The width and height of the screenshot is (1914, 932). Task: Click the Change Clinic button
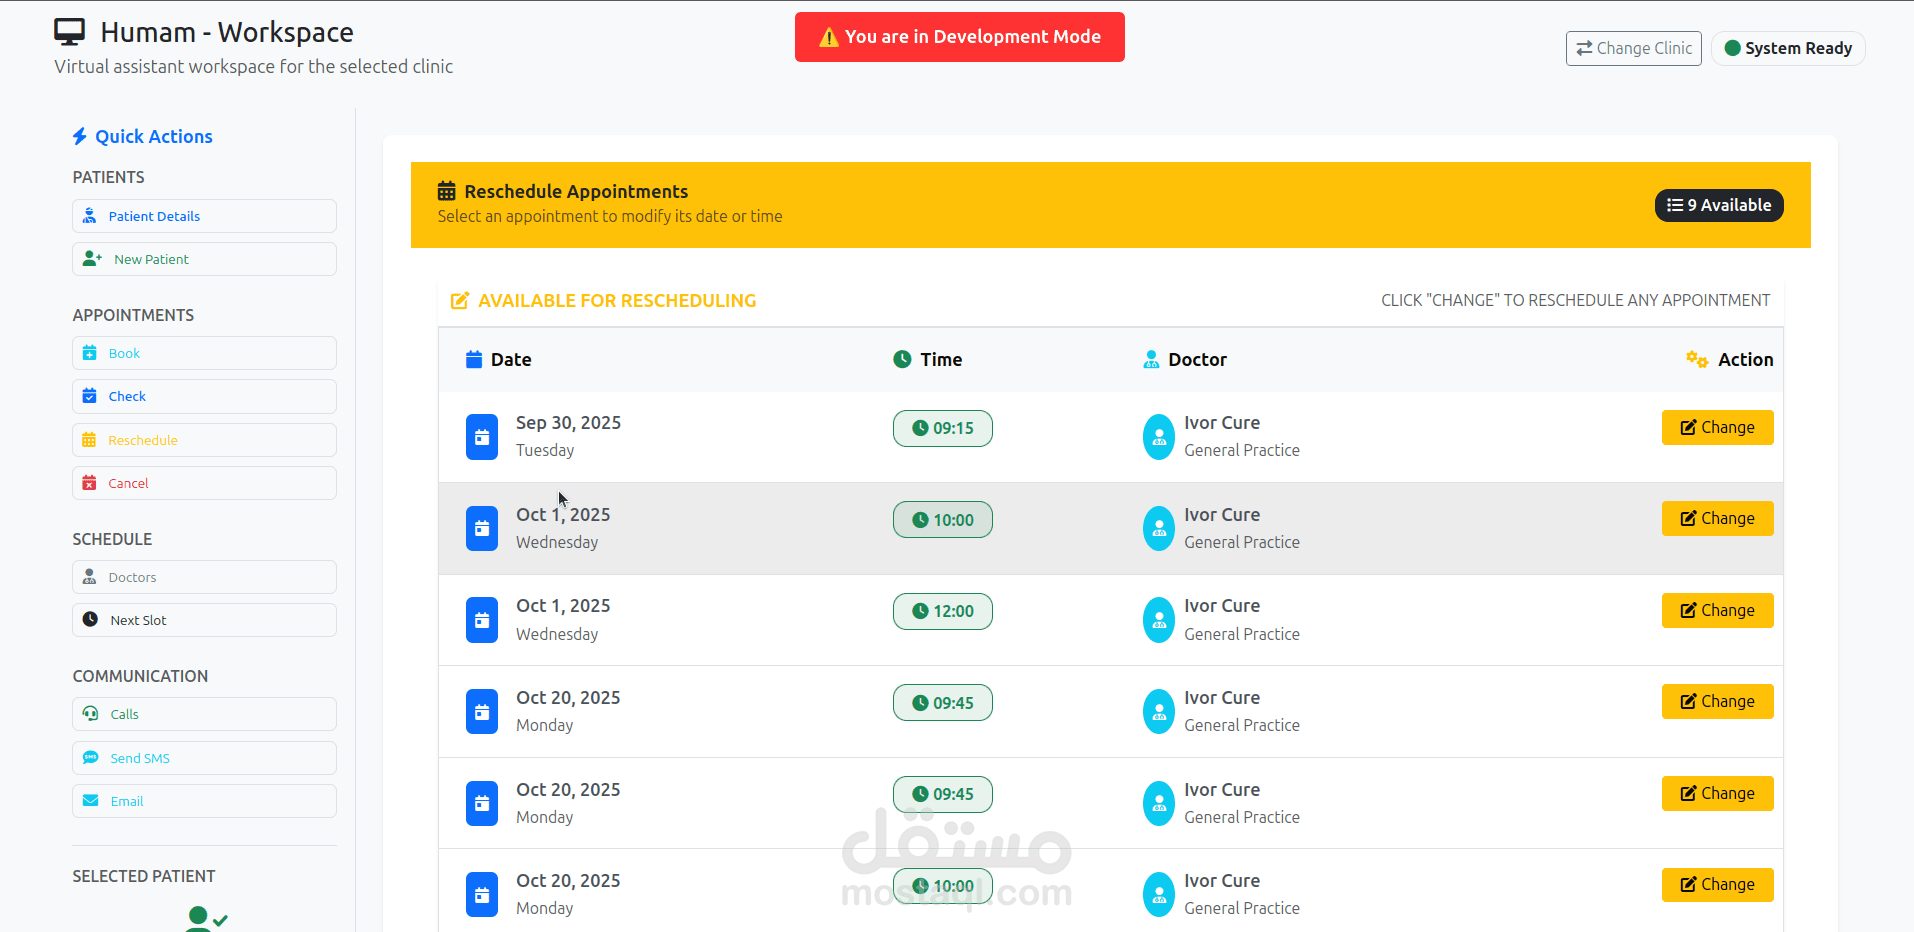pos(1633,48)
